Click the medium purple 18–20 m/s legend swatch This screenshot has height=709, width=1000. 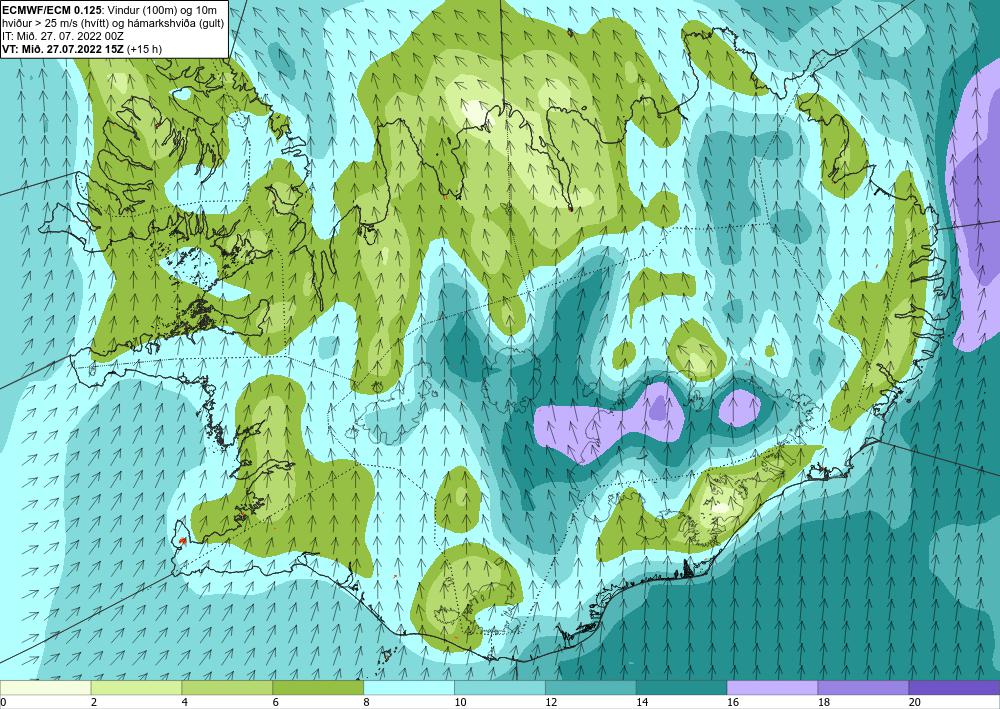(x=863, y=687)
